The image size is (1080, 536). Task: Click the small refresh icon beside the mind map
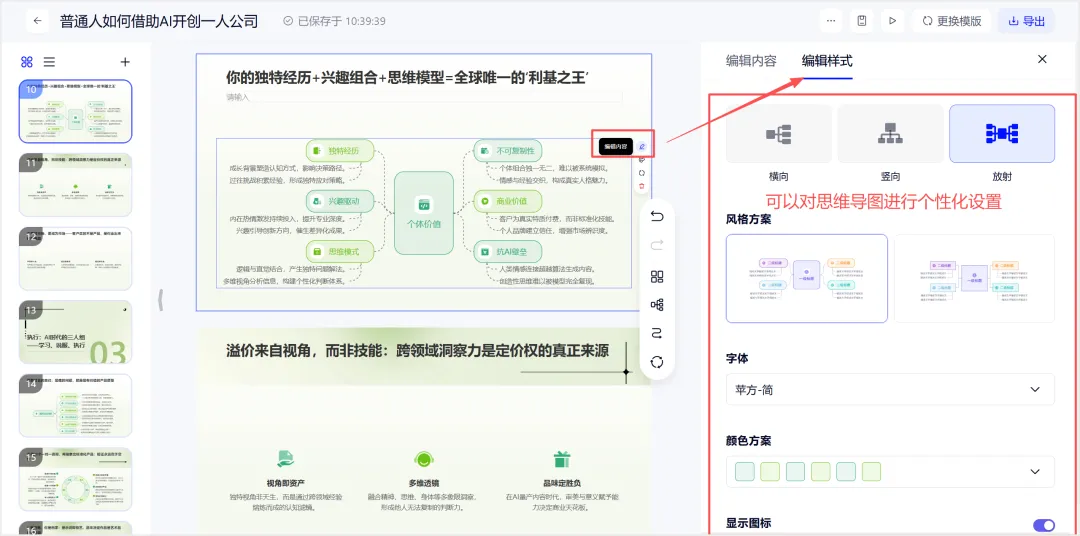click(642, 173)
